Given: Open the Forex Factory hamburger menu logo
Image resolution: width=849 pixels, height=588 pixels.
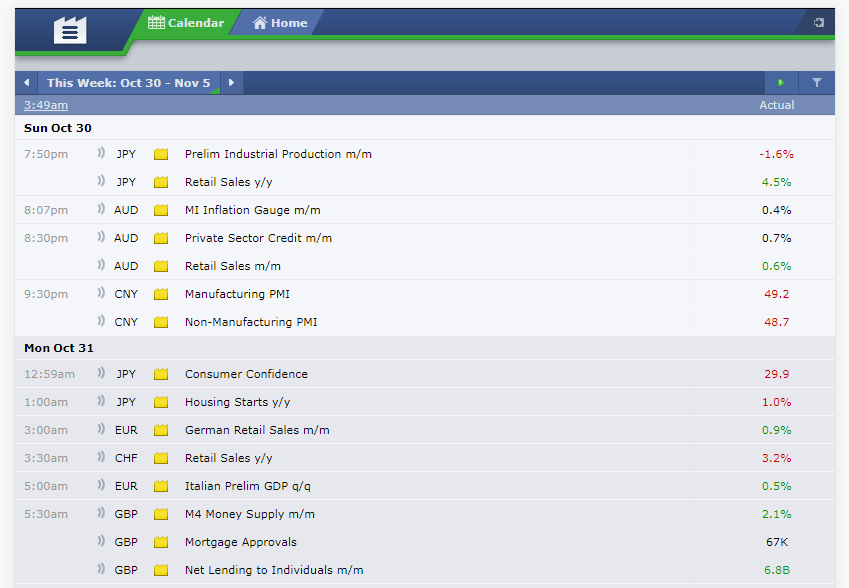Looking at the screenshot, I should 70,30.
